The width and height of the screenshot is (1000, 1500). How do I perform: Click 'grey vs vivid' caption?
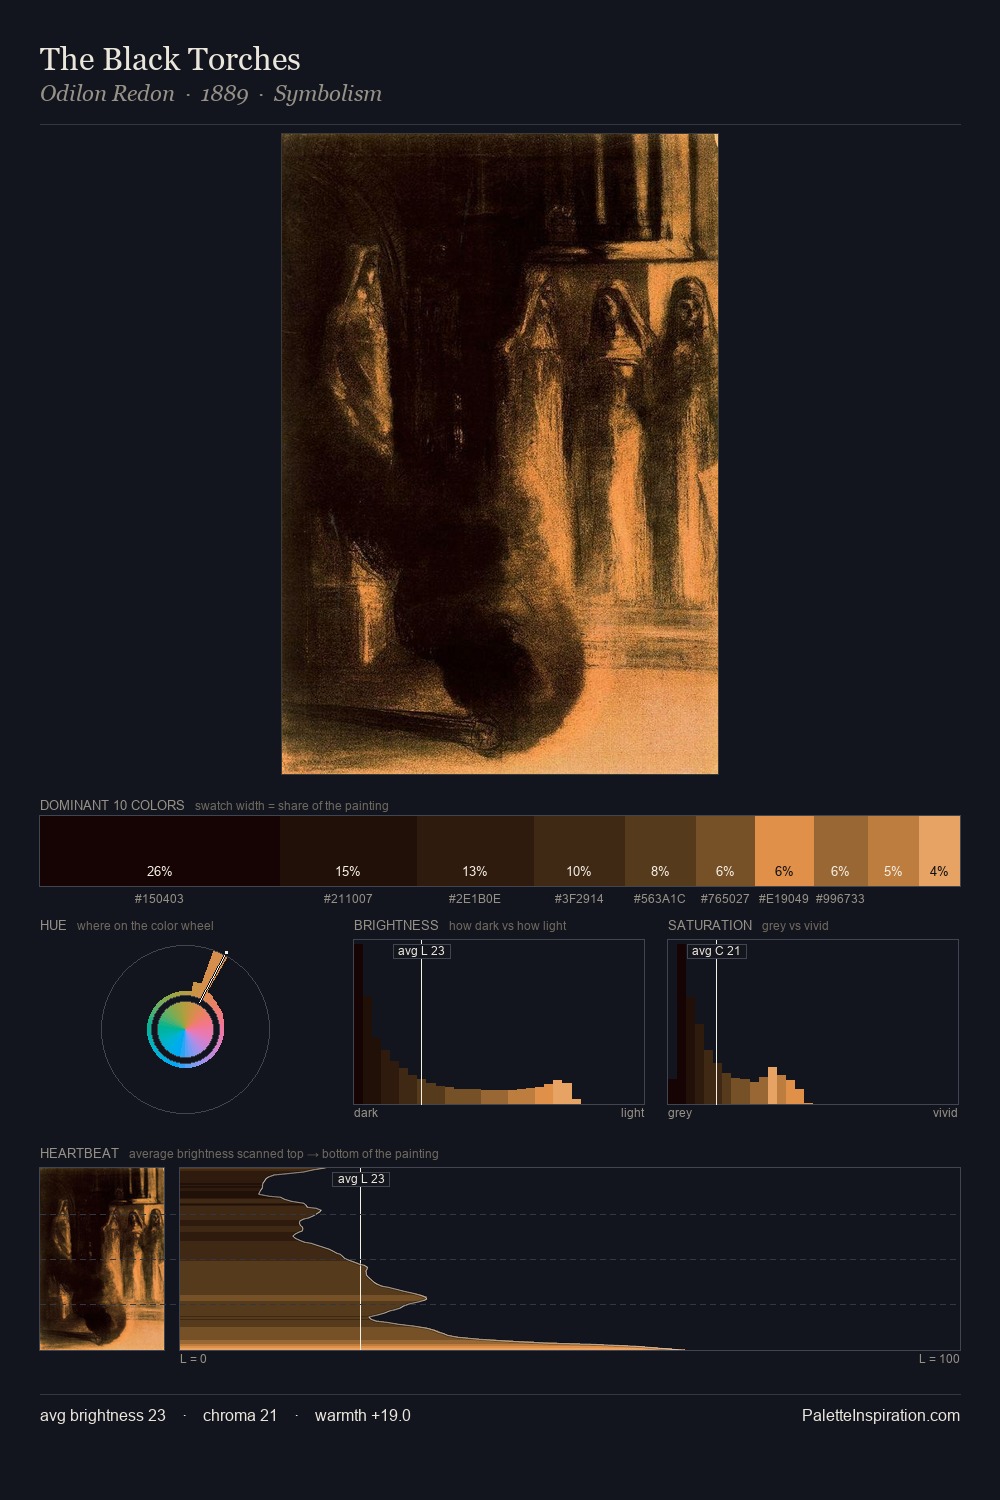[x=795, y=926]
